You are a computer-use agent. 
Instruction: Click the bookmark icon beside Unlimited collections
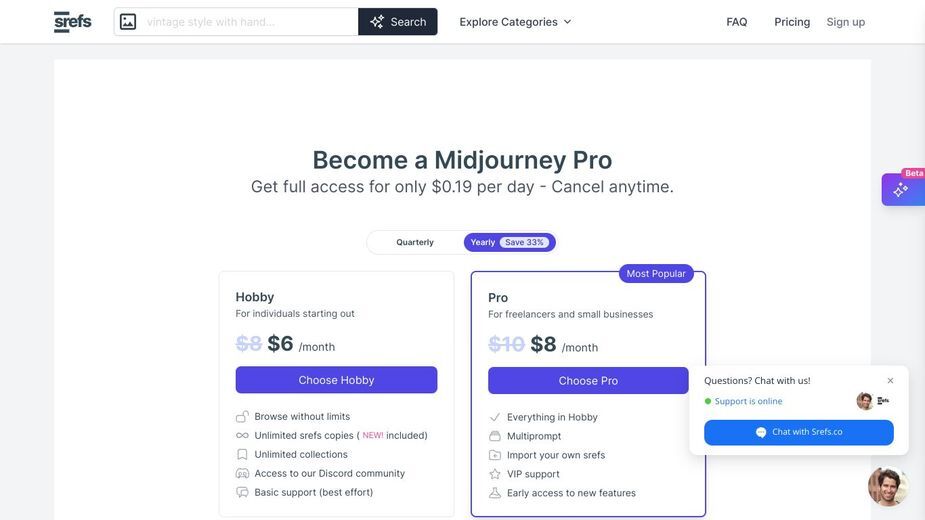coord(242,454)
